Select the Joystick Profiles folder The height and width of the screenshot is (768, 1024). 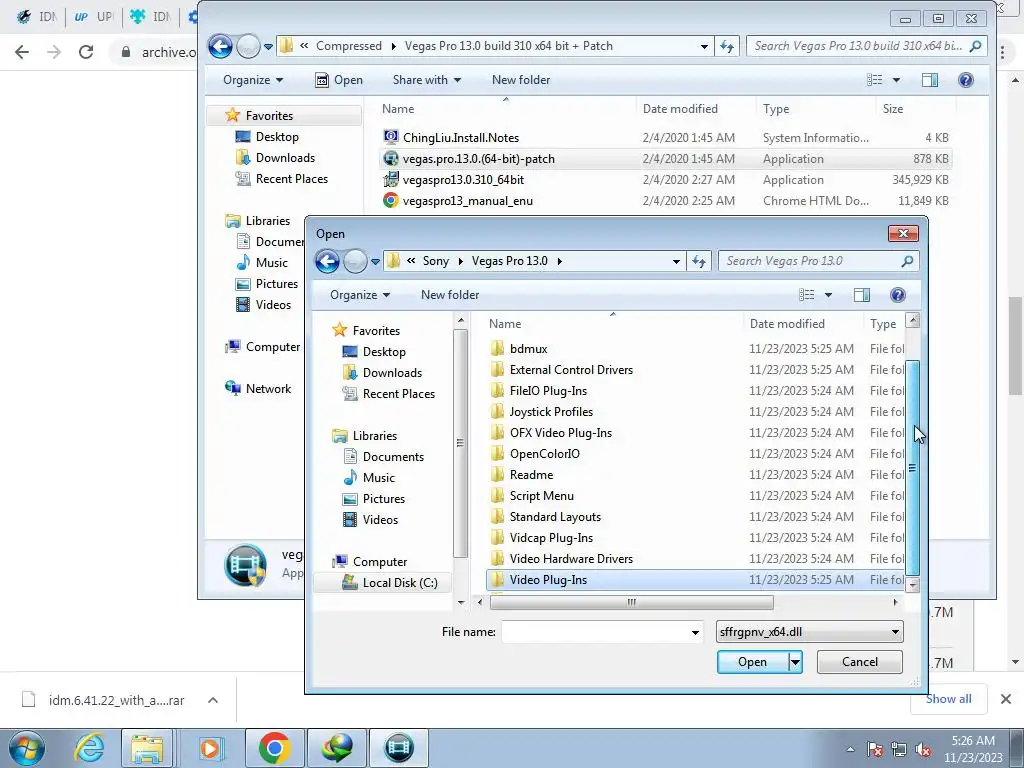tap(551, 412)
